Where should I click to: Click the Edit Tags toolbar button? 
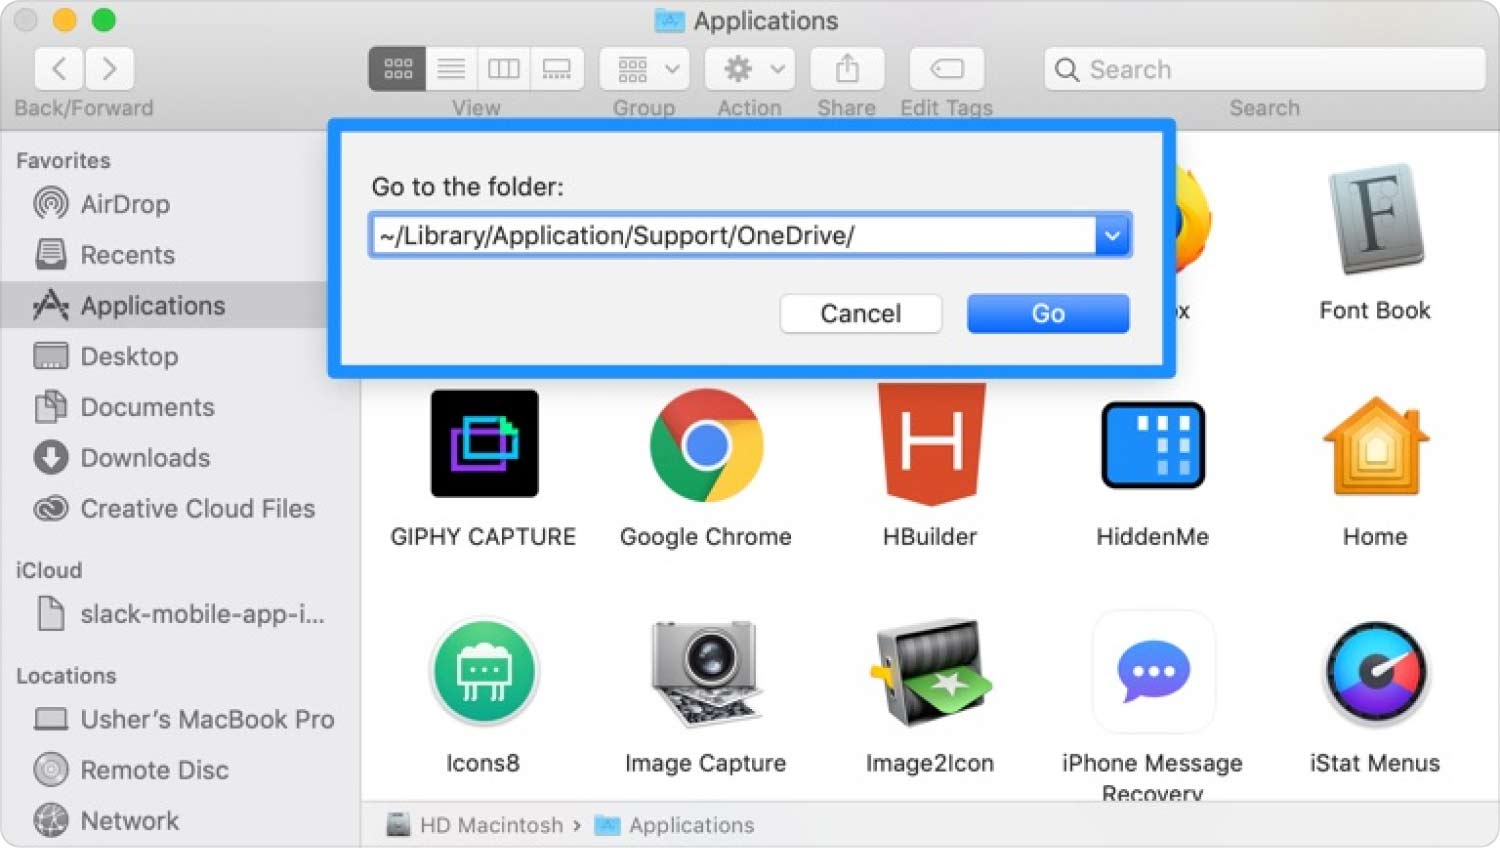pos(946,69)
